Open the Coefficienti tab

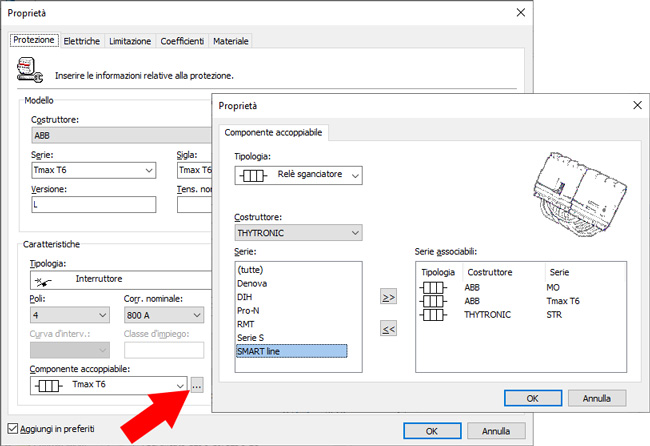(181, 41)
